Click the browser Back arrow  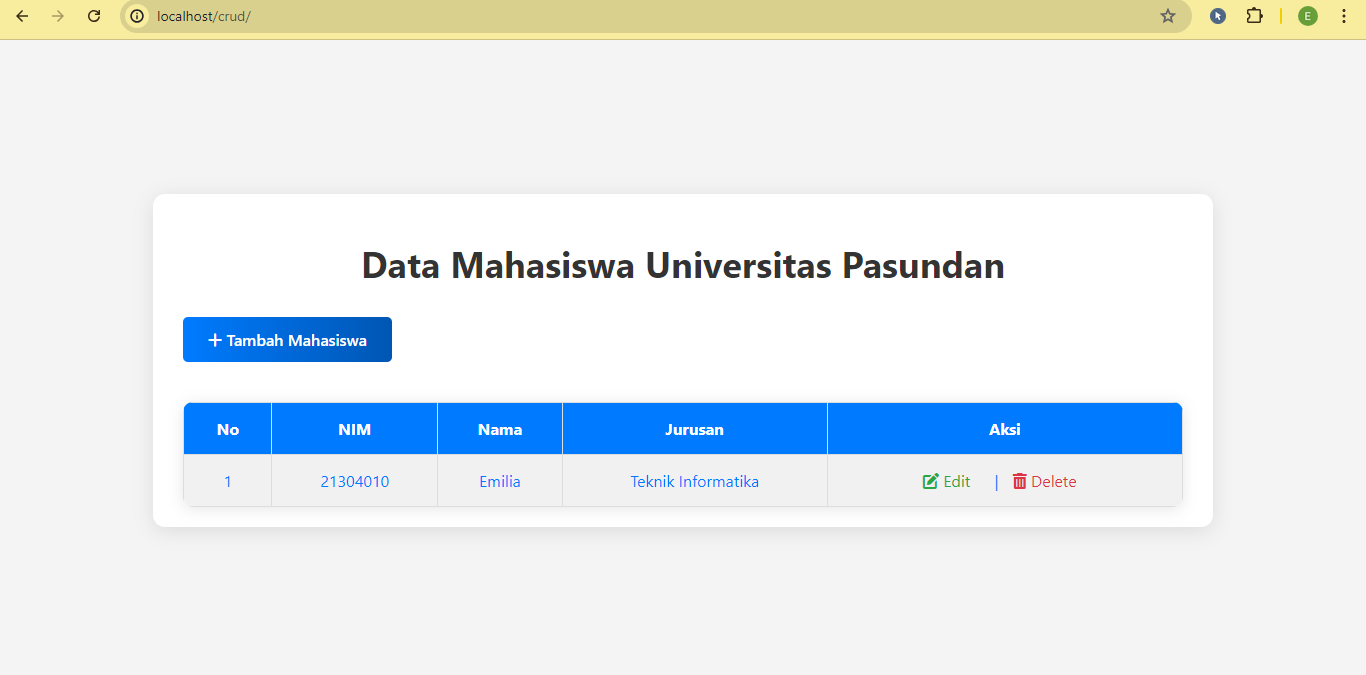22,16
